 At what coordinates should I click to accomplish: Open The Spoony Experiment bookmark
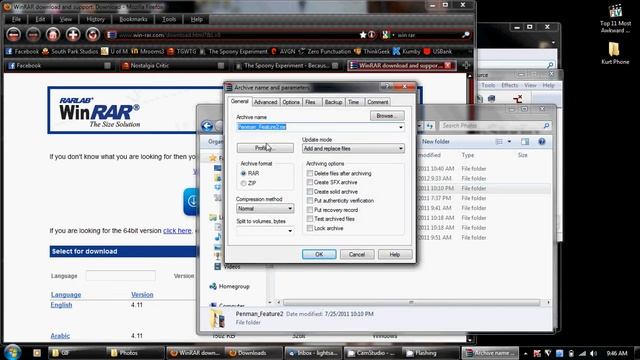pyautogui.click(x=233, y=51)
